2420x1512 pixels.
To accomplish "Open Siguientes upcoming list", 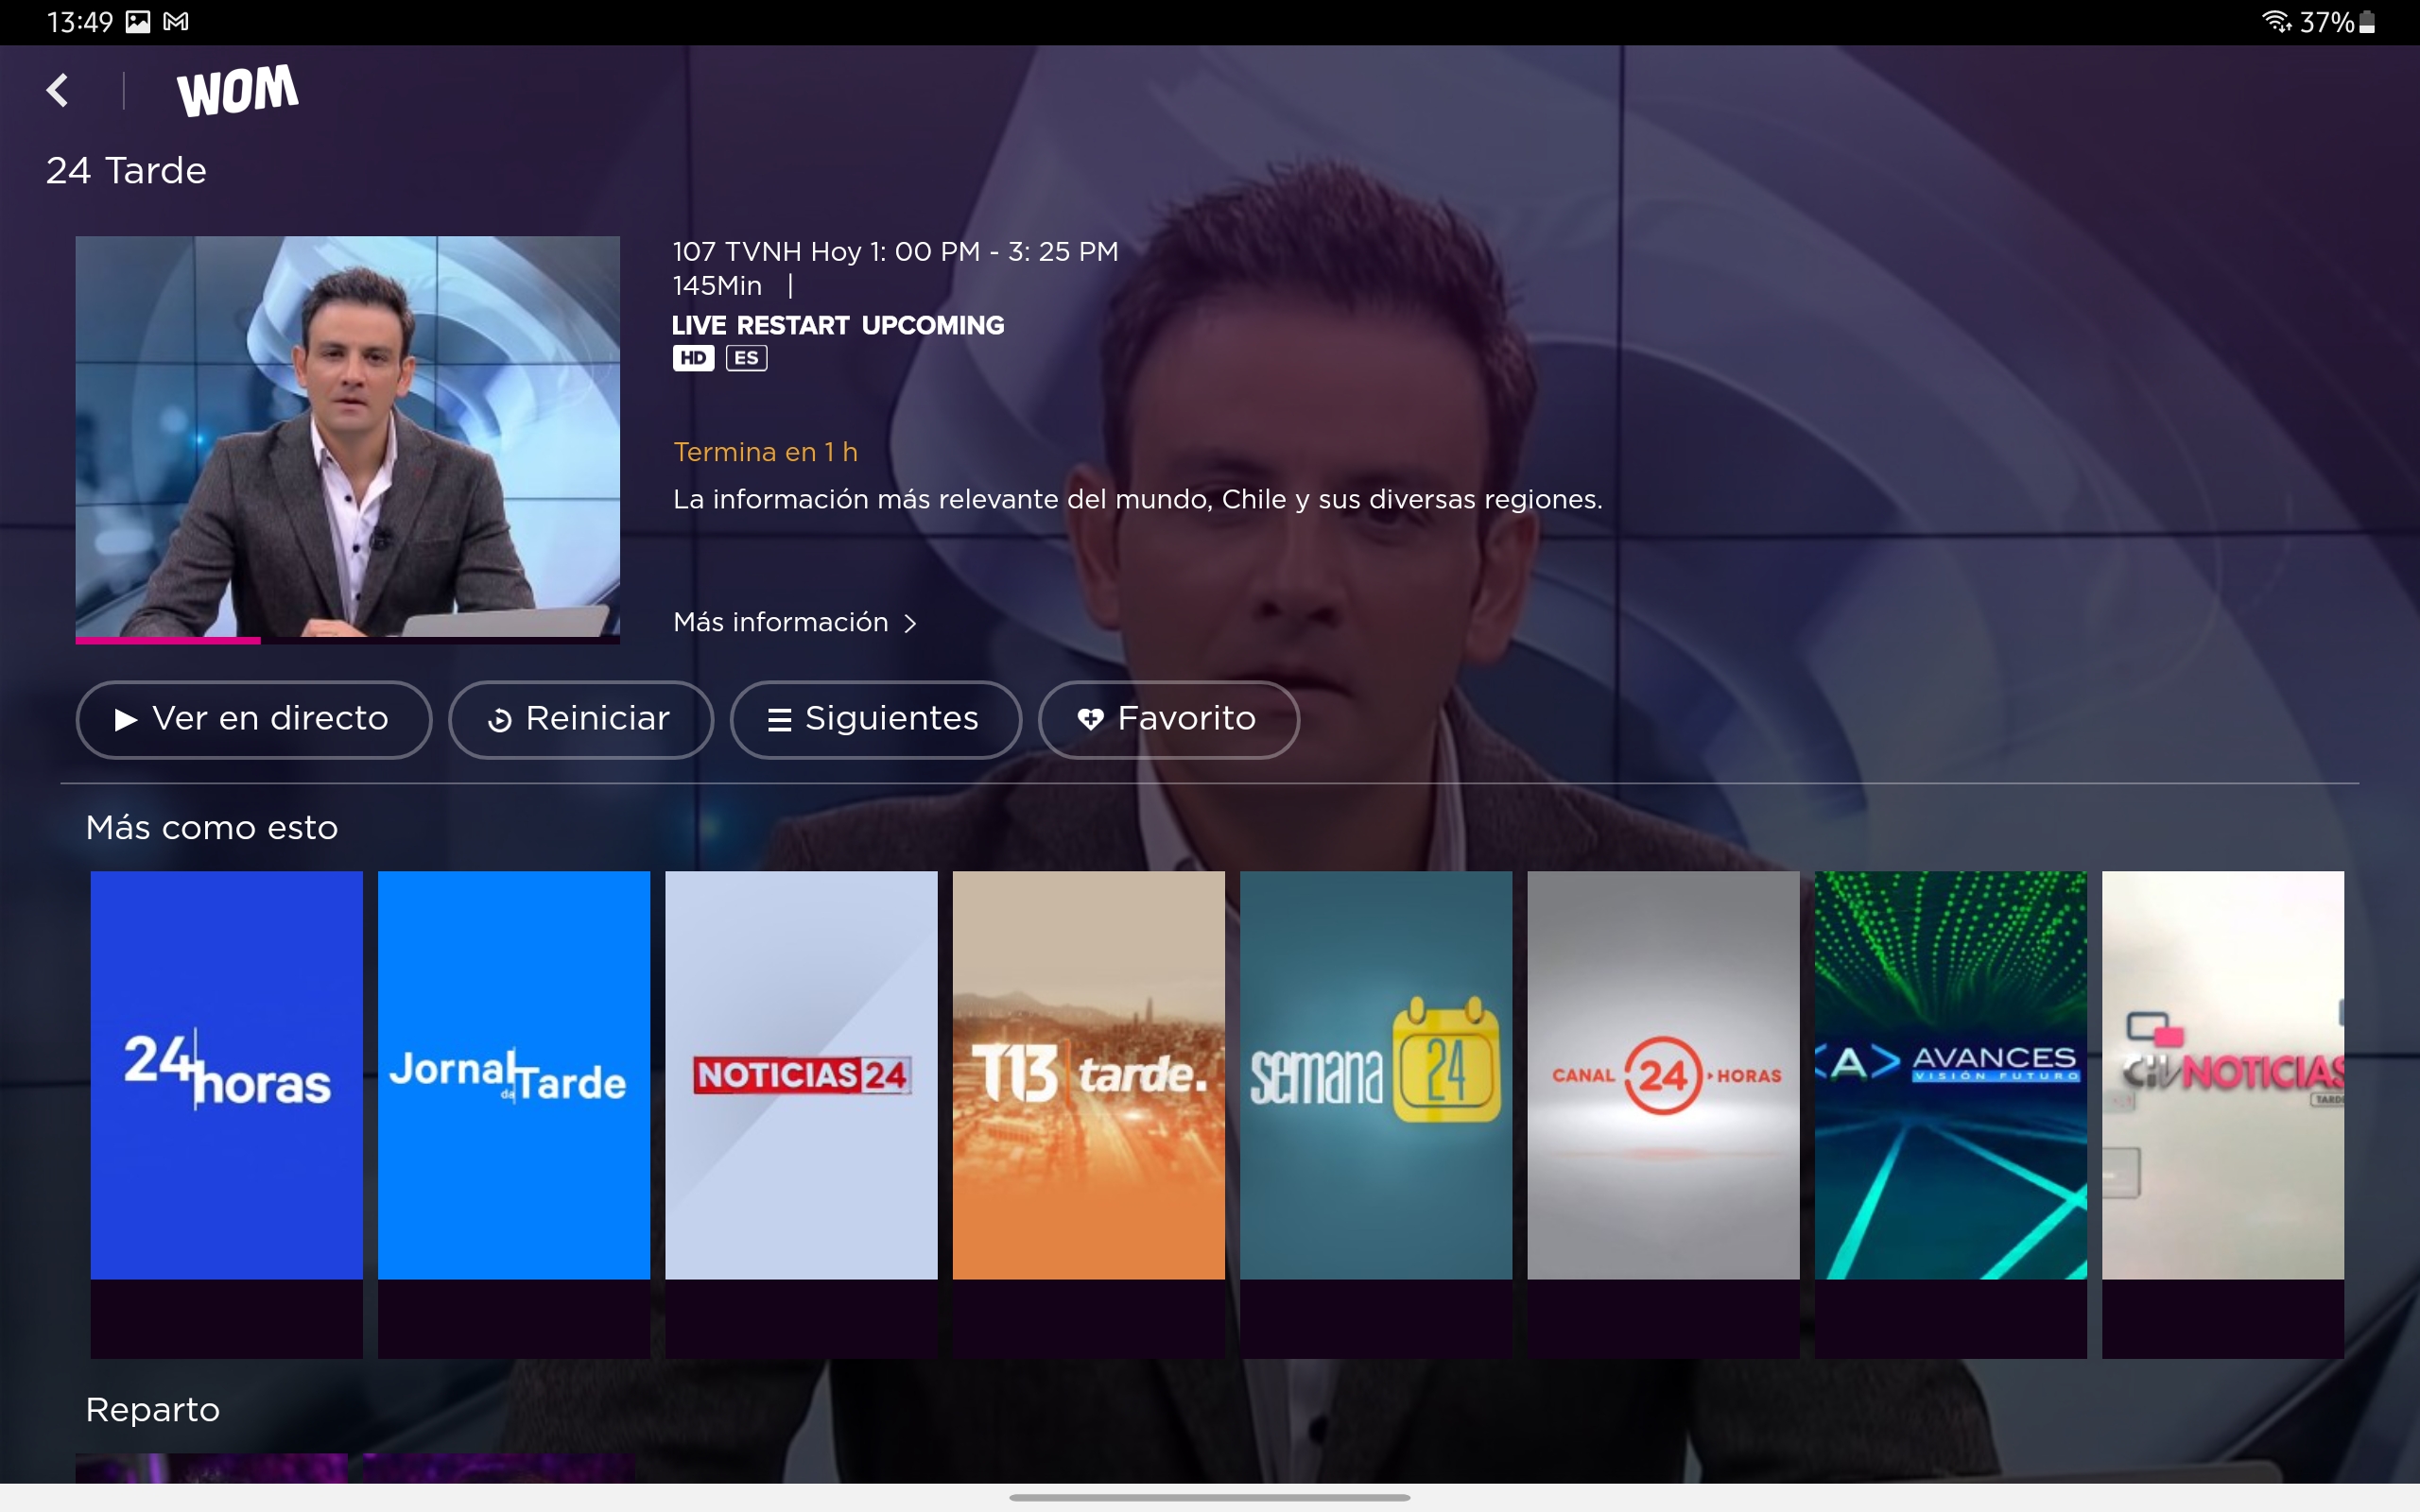I will (875, 719).
